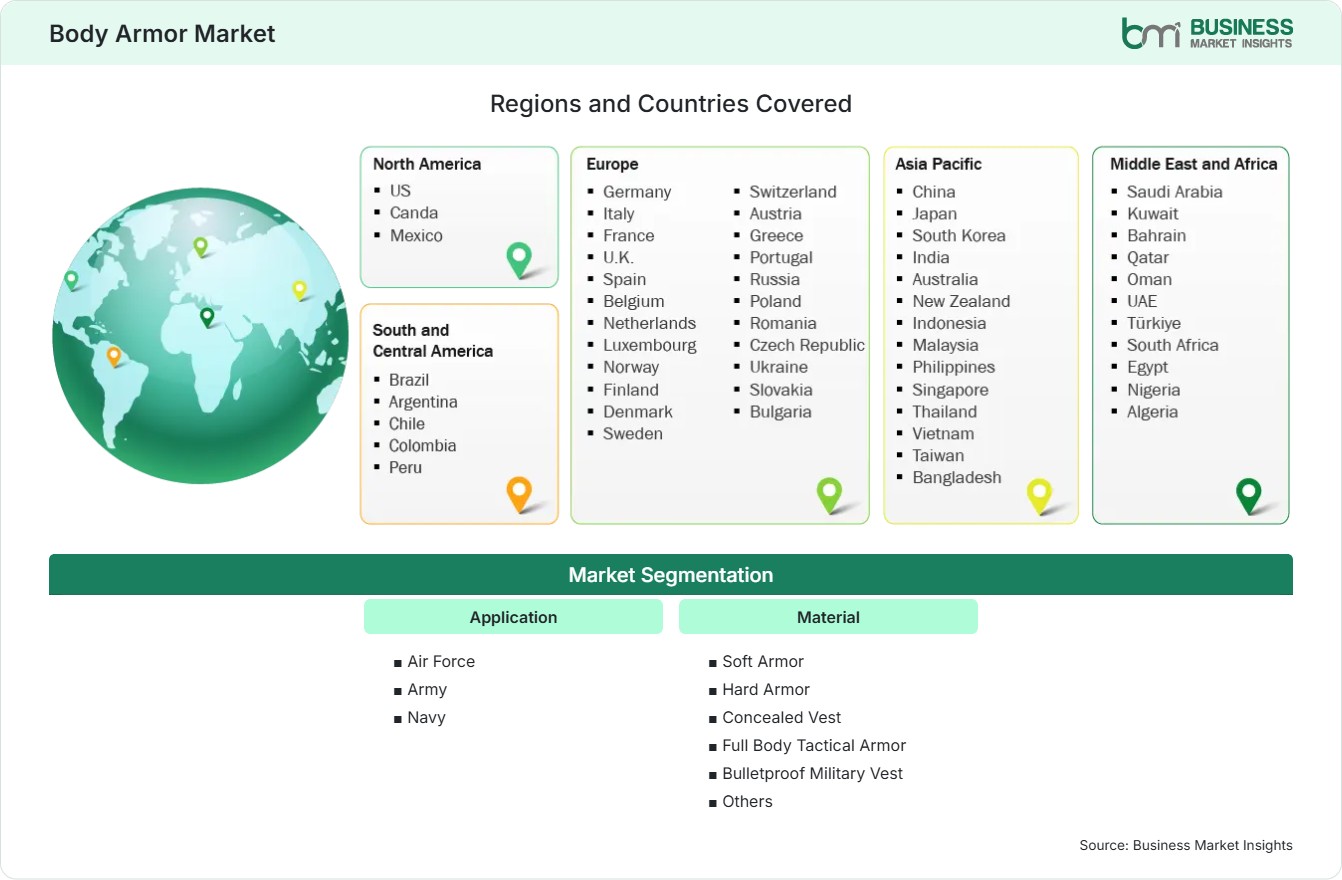Click the Business Market Insights logo
Image resolution: width=1342 pixels, height=880 pixels.
click(1207, 32)
